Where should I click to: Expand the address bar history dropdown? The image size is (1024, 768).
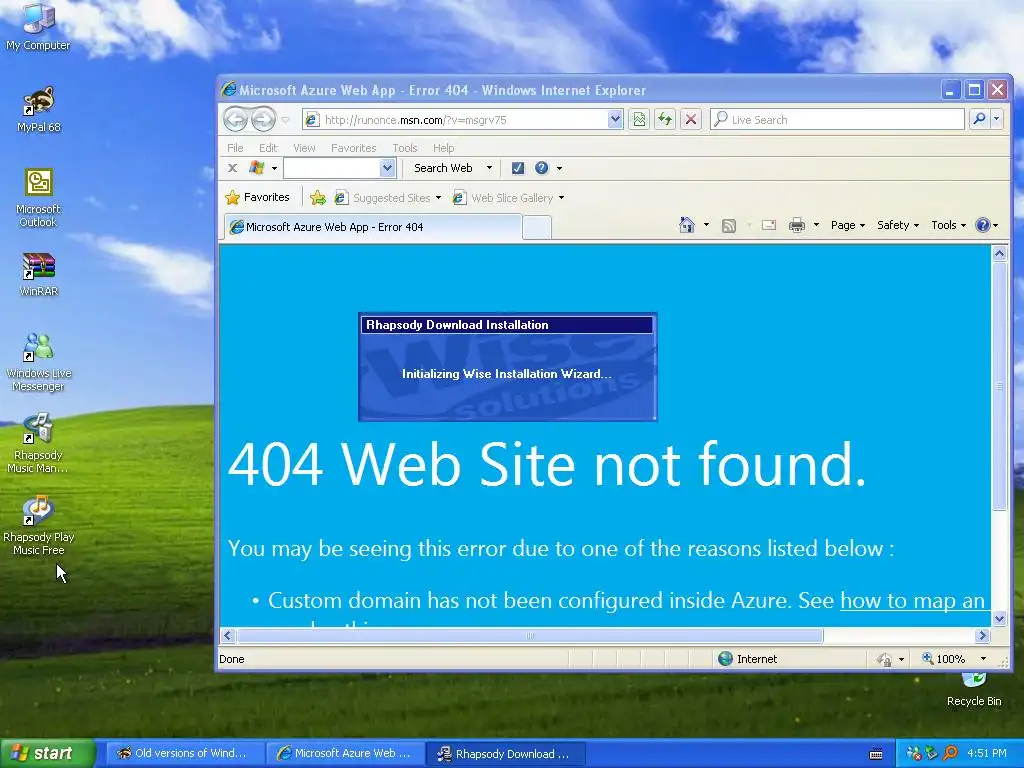click(x=615, y=120)
